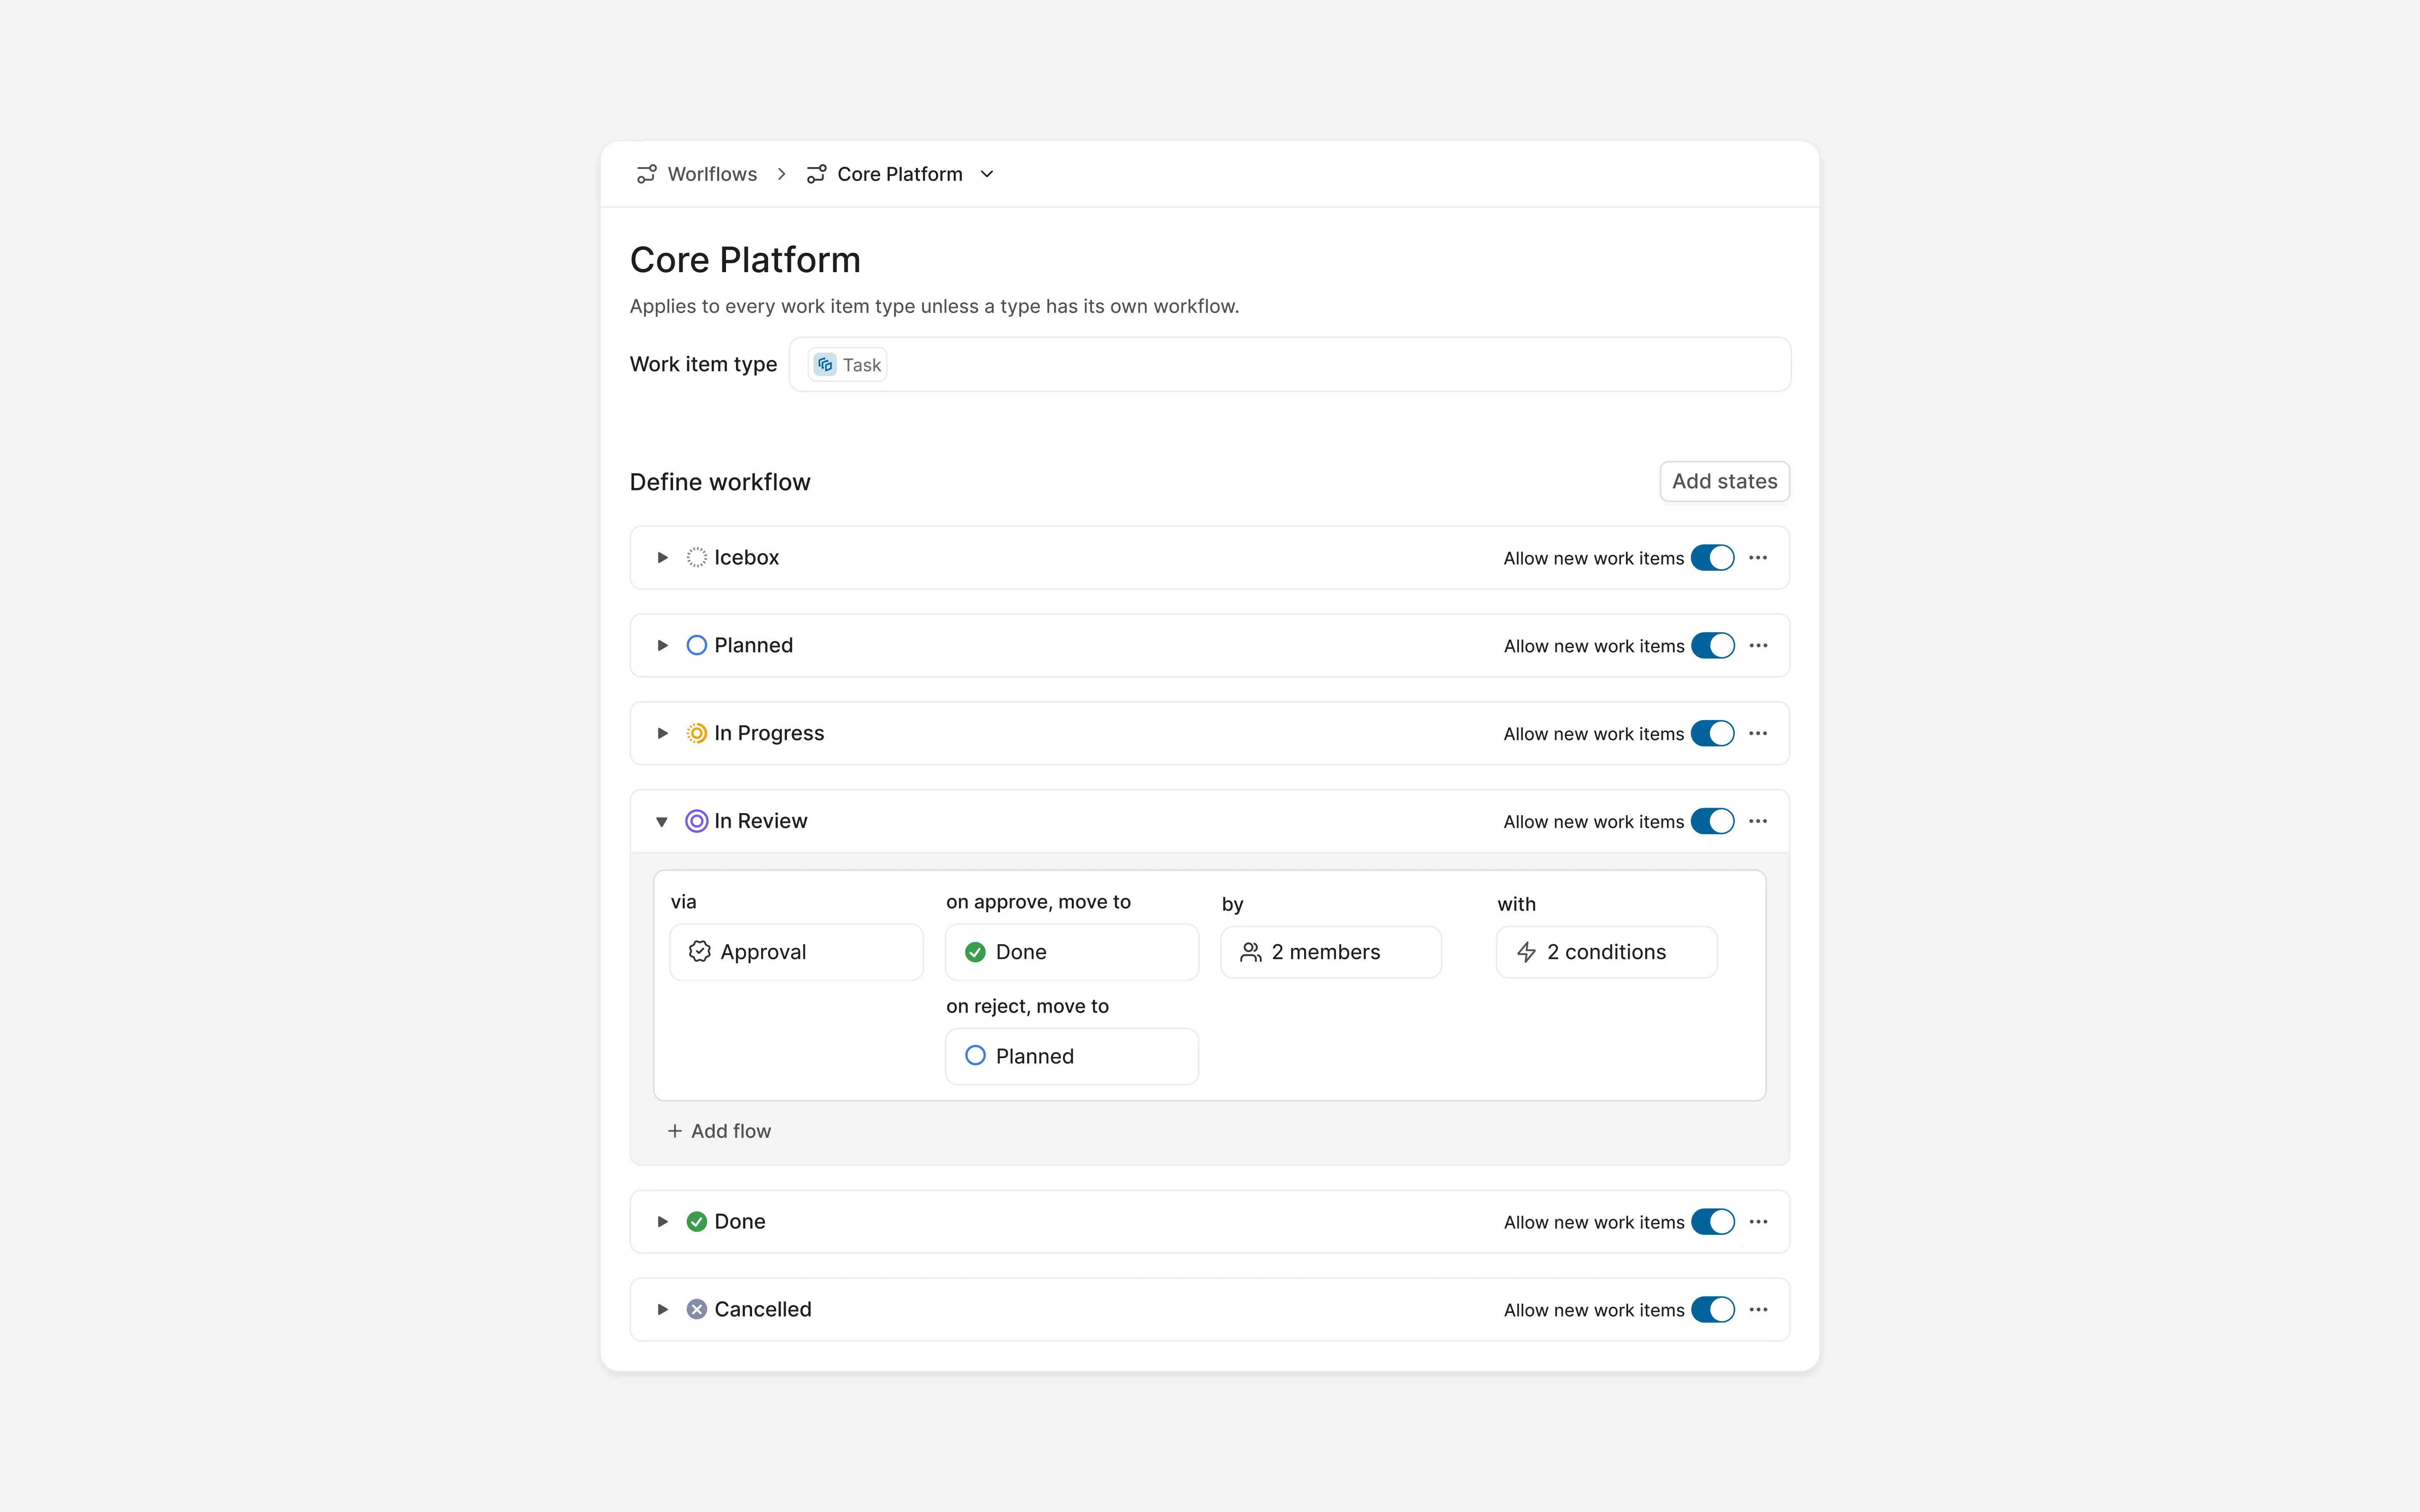Go to the Worflows breadcrumb link
This screenshot has width=2420, height=1512.
click(712, 174)
